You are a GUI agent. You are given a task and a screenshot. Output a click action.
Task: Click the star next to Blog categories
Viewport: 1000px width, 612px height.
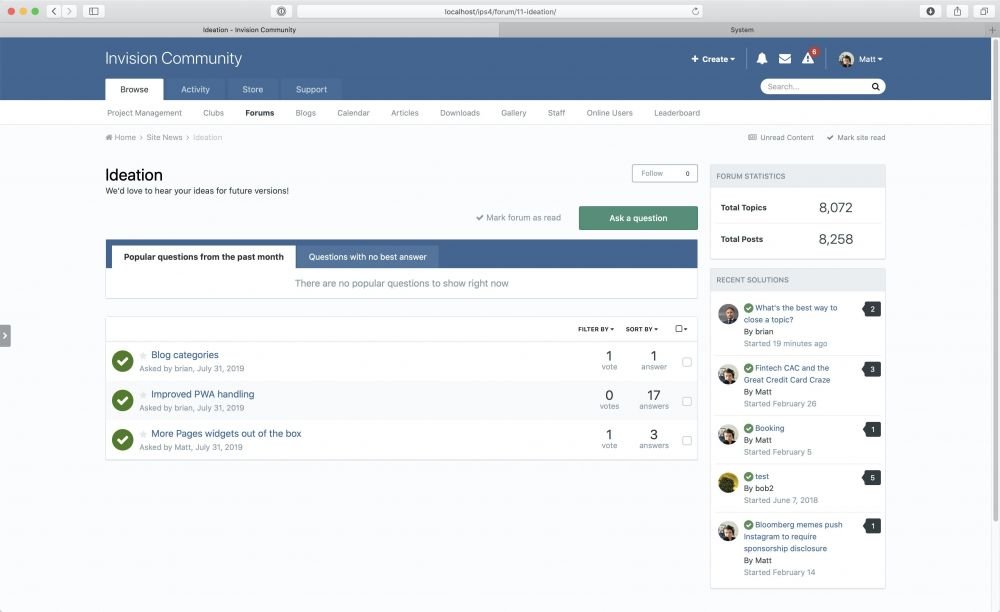click(x=143, y=355)
